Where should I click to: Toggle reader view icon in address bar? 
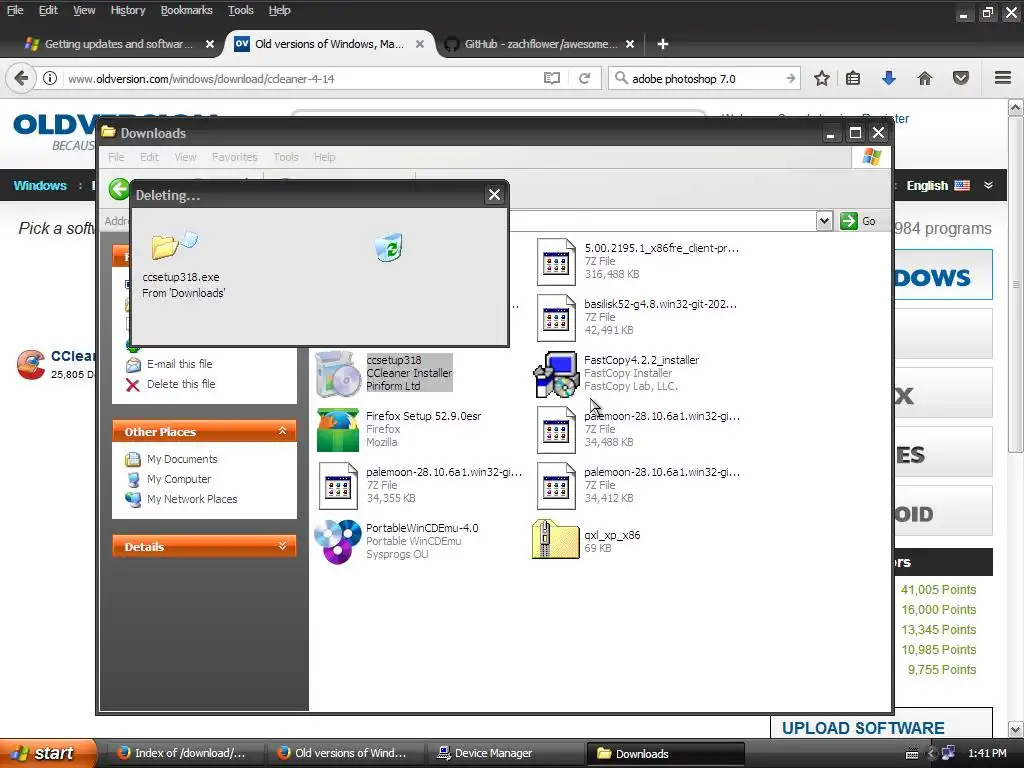(552, 78)
